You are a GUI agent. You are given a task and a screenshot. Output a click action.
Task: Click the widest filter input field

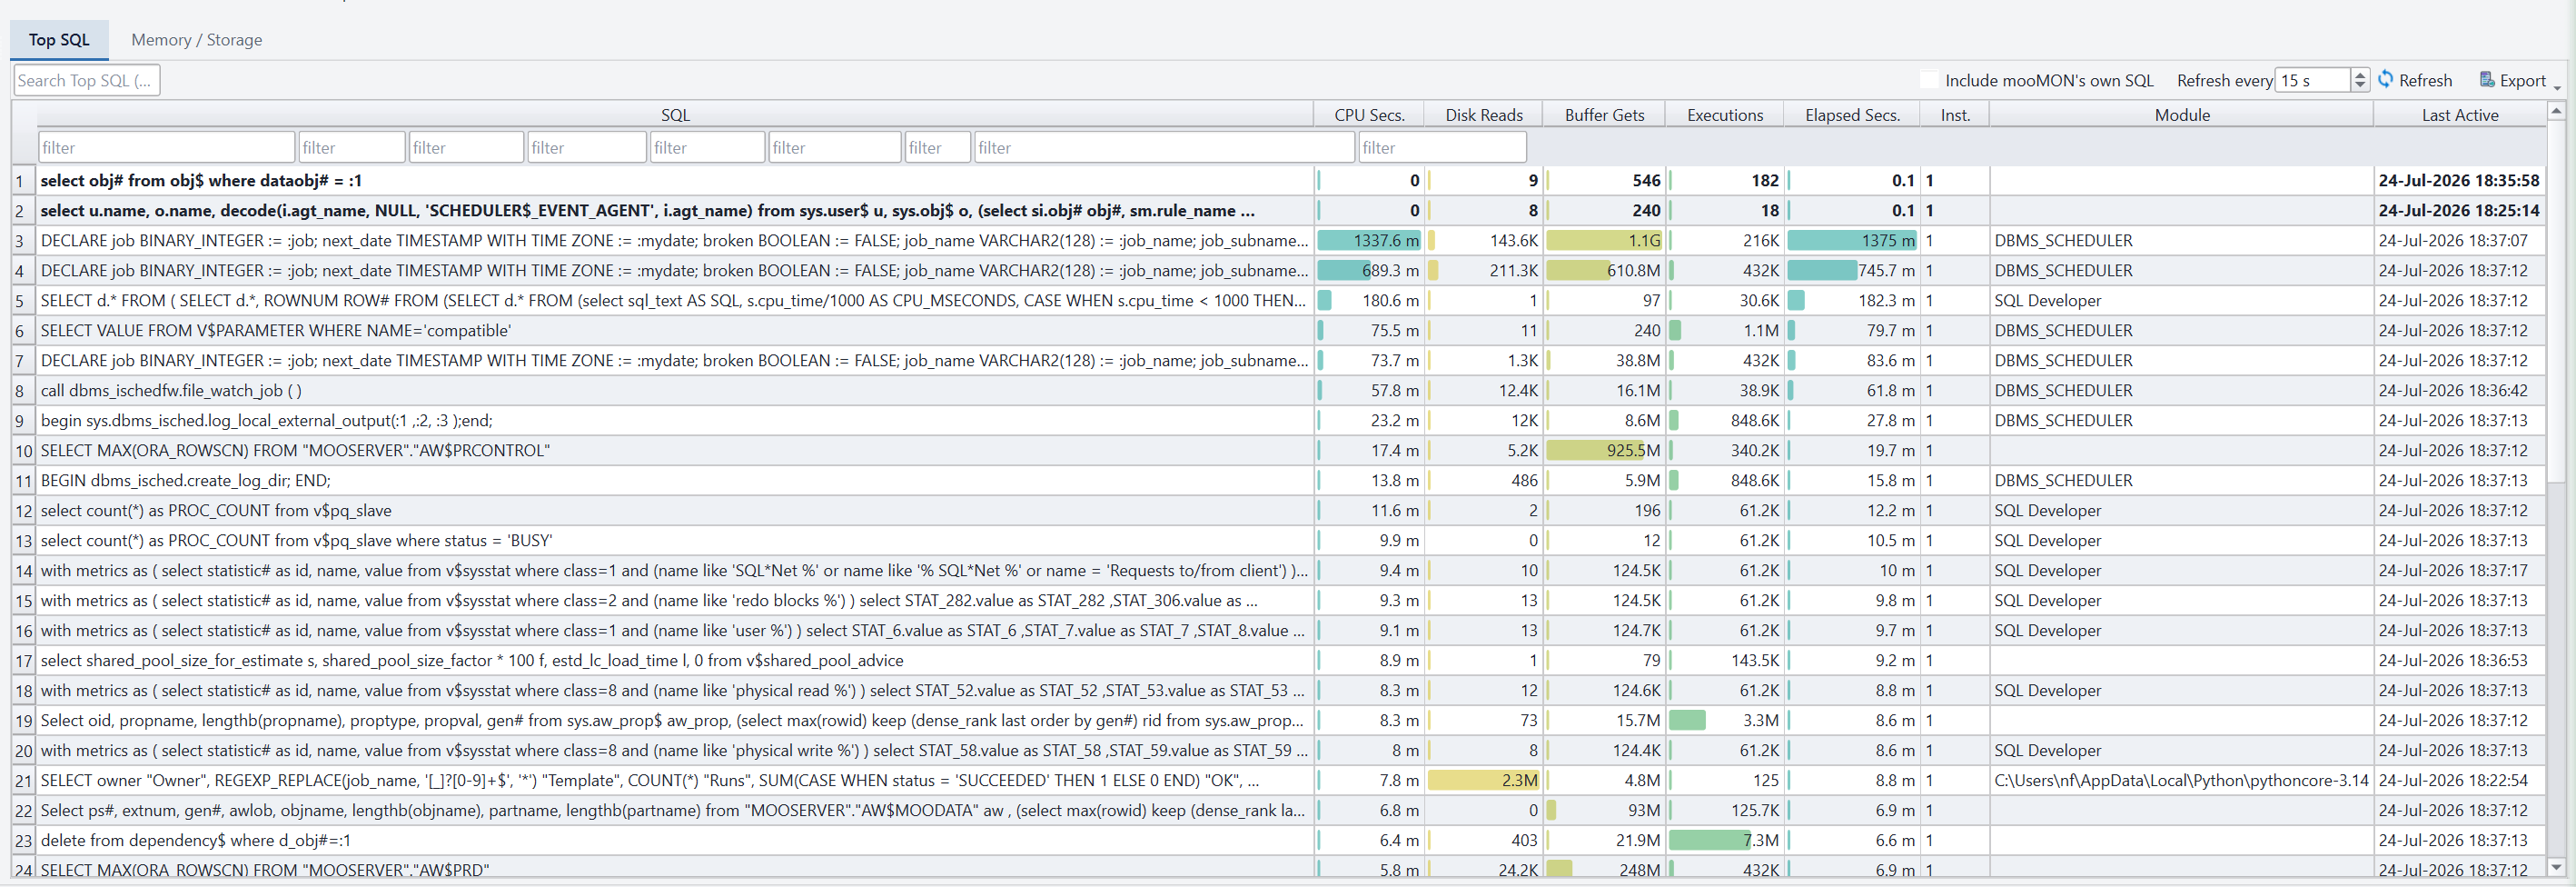coord(1165,148)
